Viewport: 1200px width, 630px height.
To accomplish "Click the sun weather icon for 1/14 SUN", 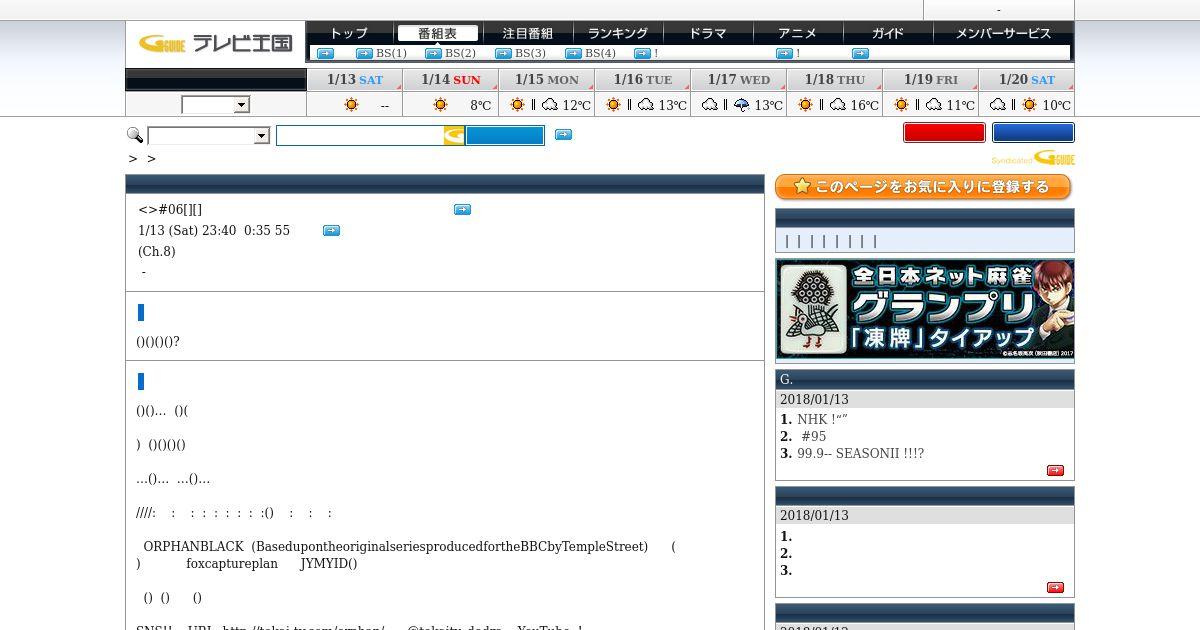I will pos(441,104).
